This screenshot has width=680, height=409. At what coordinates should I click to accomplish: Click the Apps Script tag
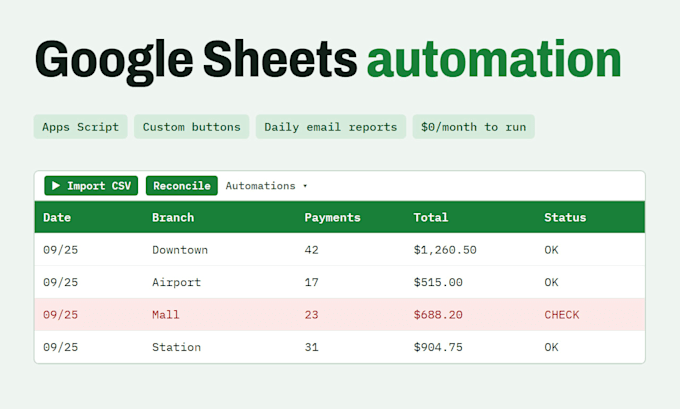coord(81,127)
